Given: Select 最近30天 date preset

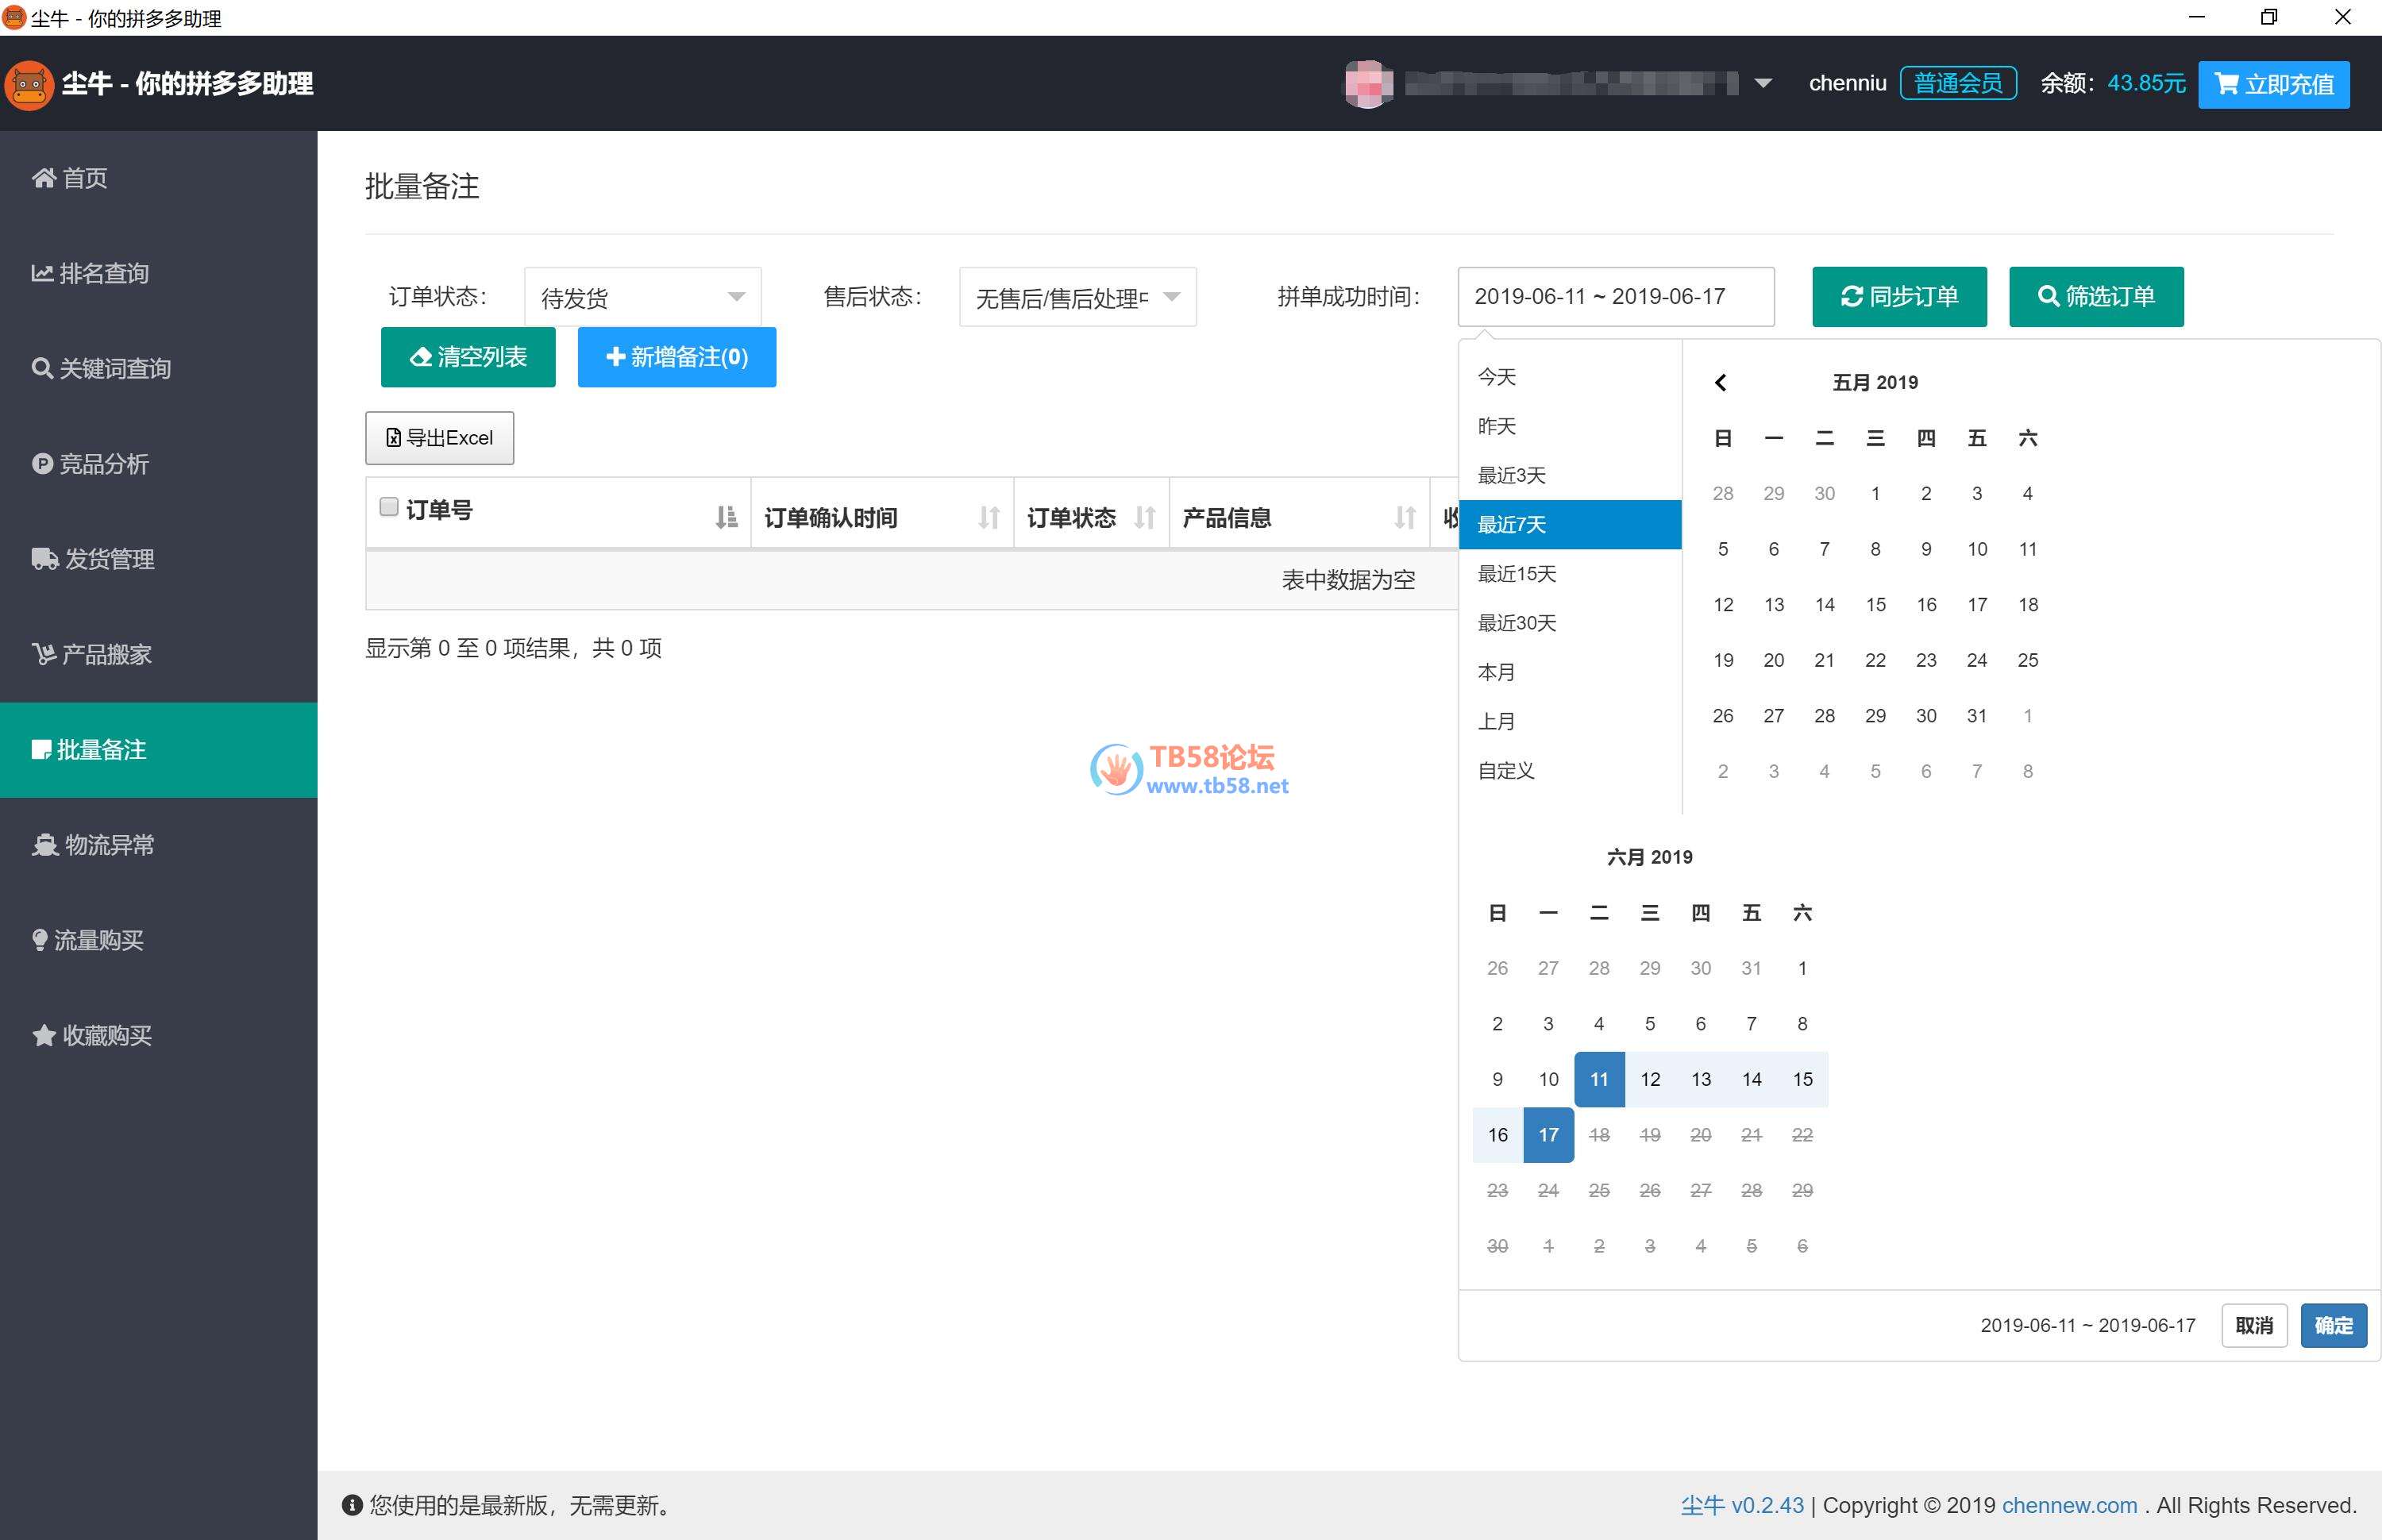Looking at the screenshot, I should click(x=1570, y=622).
